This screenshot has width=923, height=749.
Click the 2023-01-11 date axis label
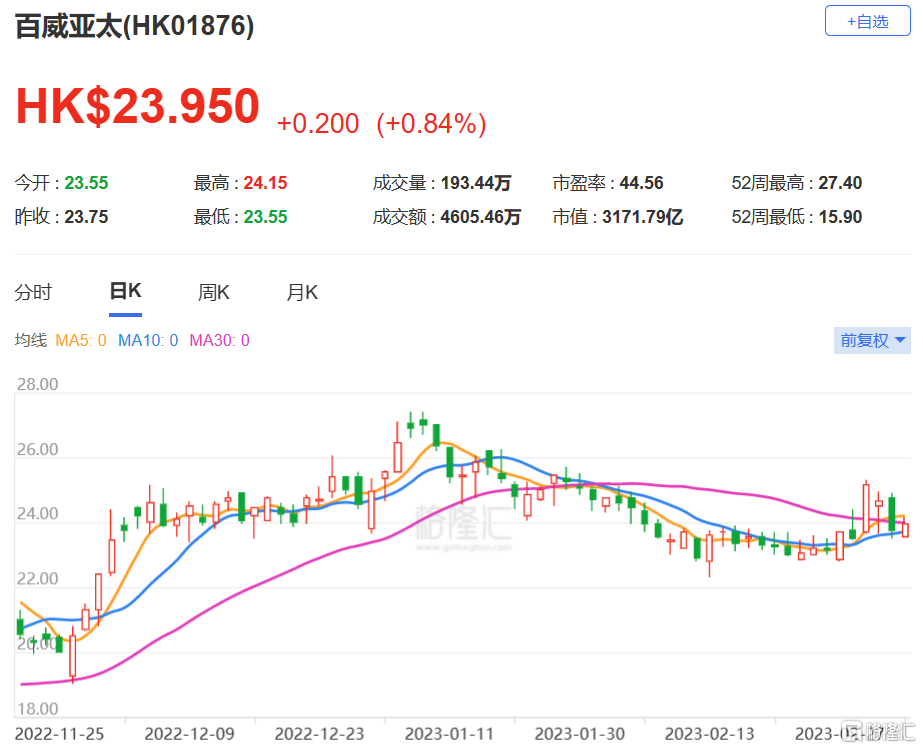(x=449, y=734)
